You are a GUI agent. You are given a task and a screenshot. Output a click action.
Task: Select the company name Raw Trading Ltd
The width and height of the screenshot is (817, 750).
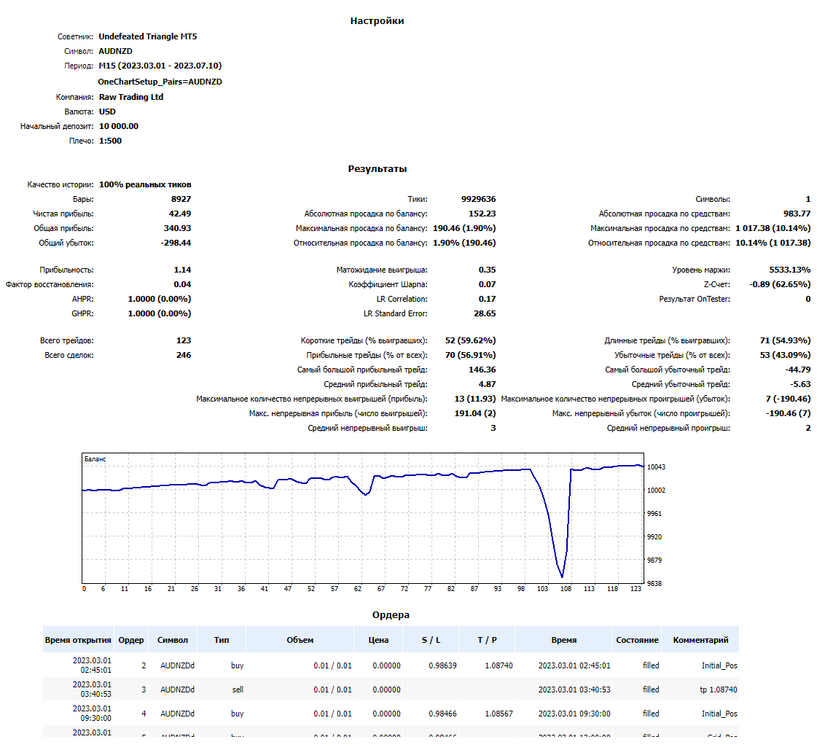131,97
